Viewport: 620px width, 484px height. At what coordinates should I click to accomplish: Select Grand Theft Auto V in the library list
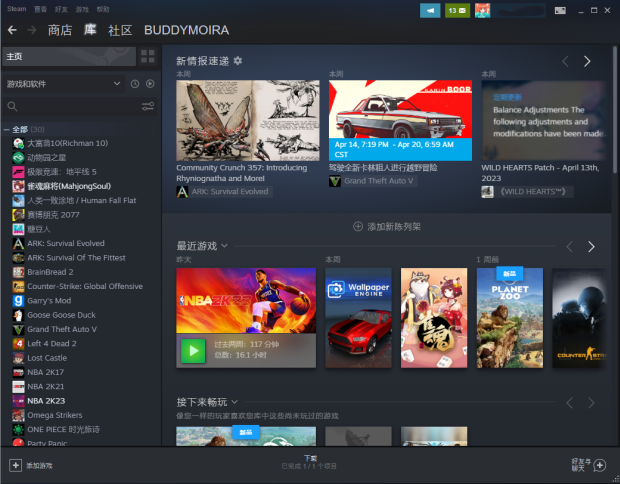pyautogui.click(x=62, y=329)
